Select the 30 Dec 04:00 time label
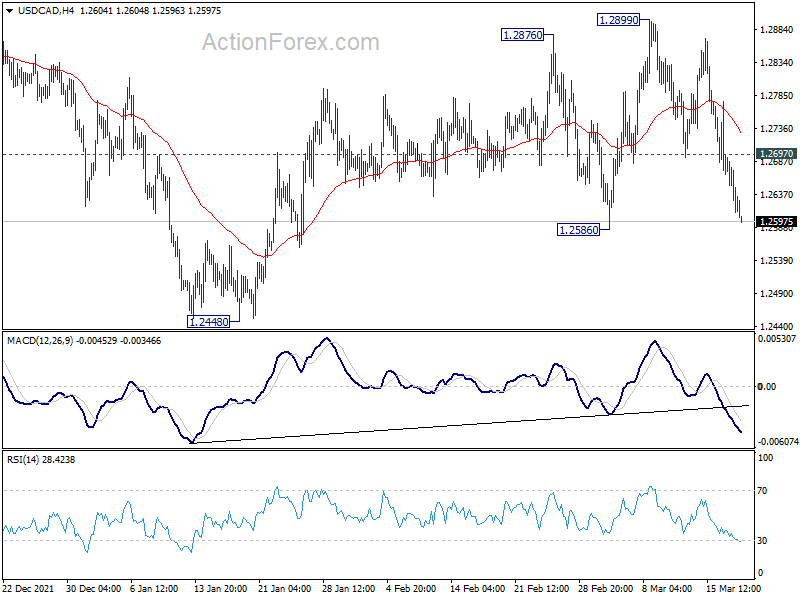This screenshot has height=600, width=800. click(93, 589)
